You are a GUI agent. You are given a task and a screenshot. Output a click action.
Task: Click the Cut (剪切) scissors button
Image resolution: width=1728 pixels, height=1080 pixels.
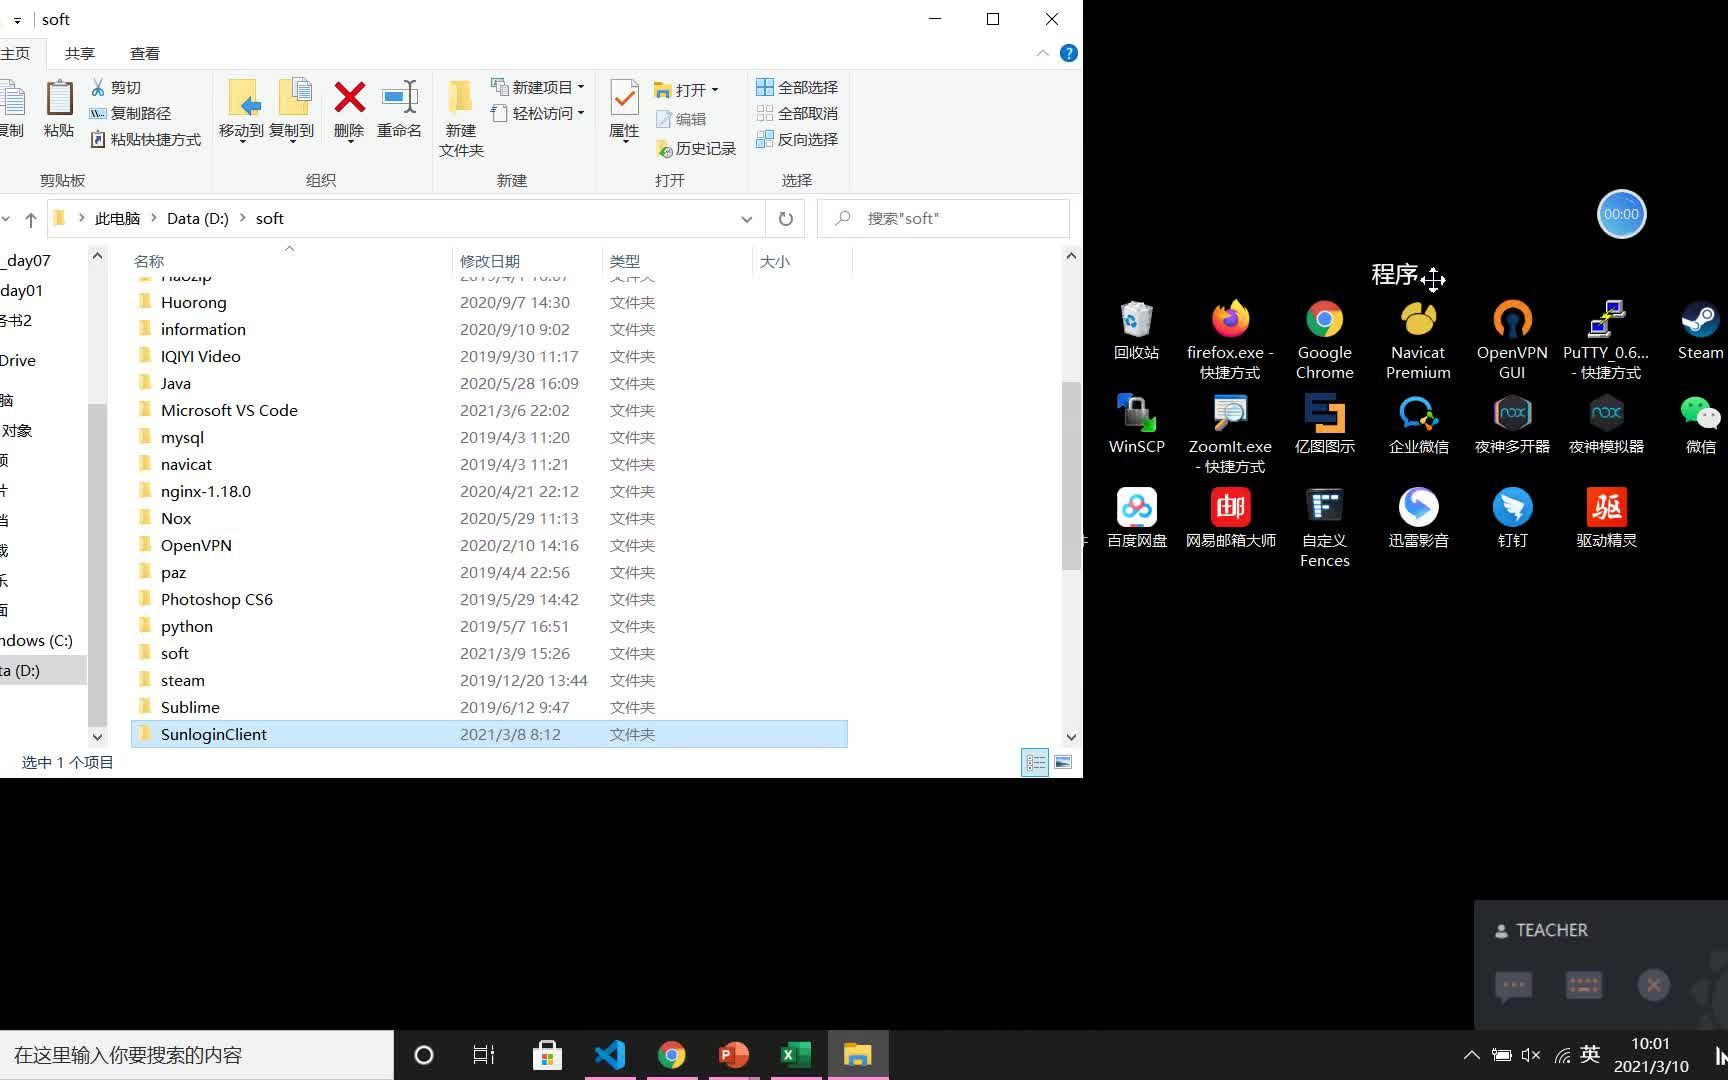click(x=116, y=88)
